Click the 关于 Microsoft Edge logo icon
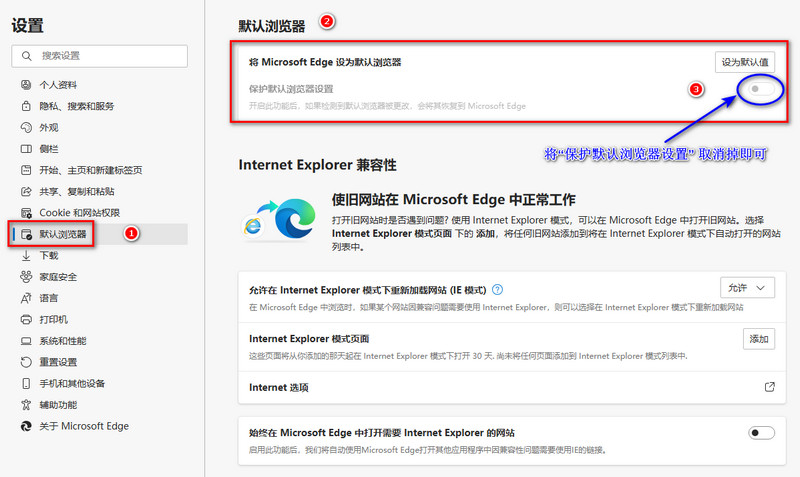Image resolution: width=800 pixels, height=477 pixels. (26, 426)
